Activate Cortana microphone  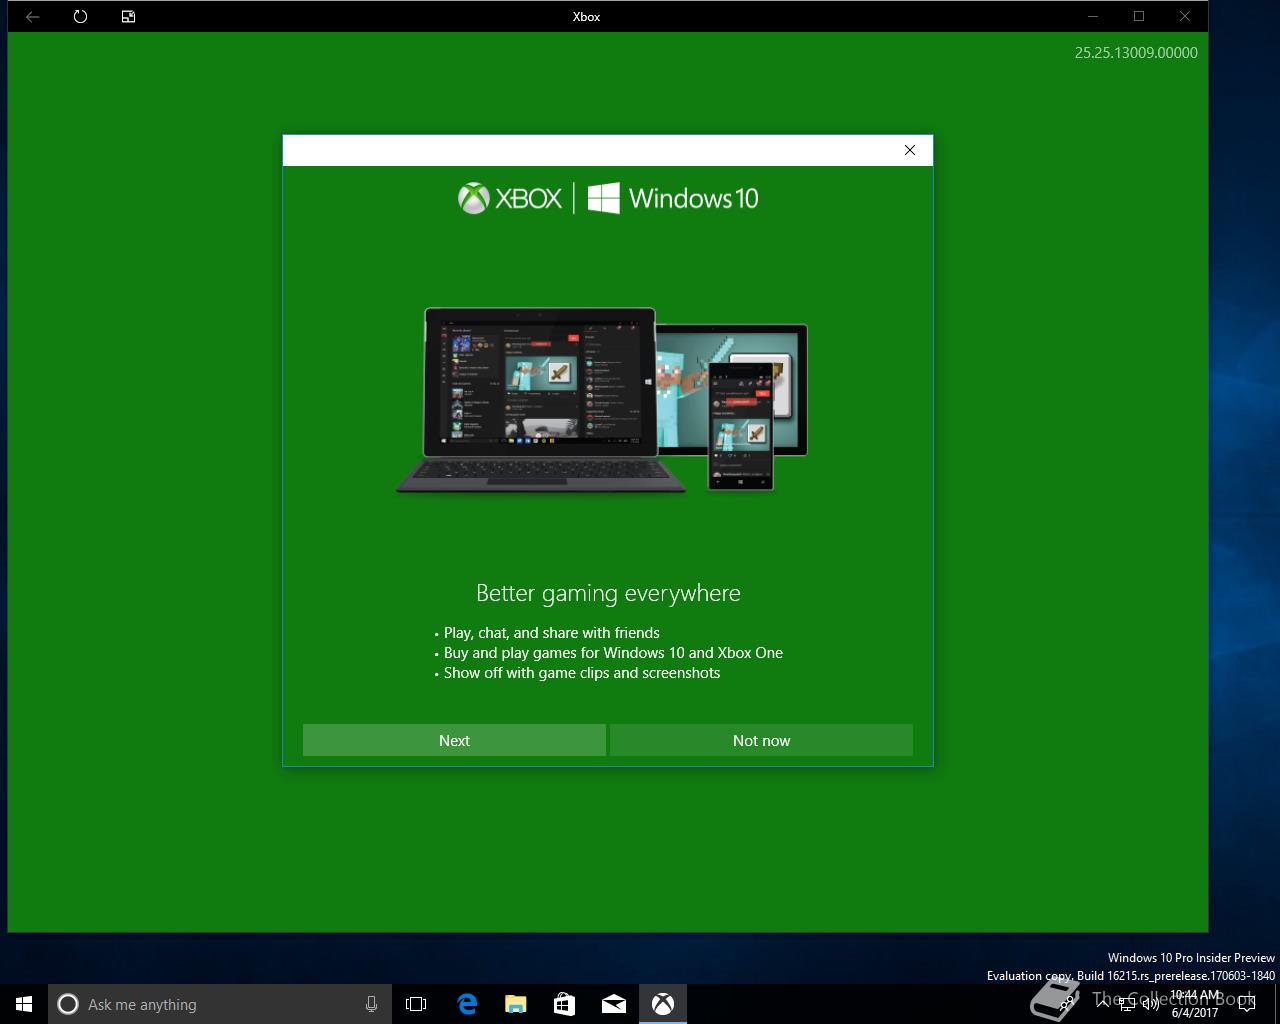pos(371,1004)
